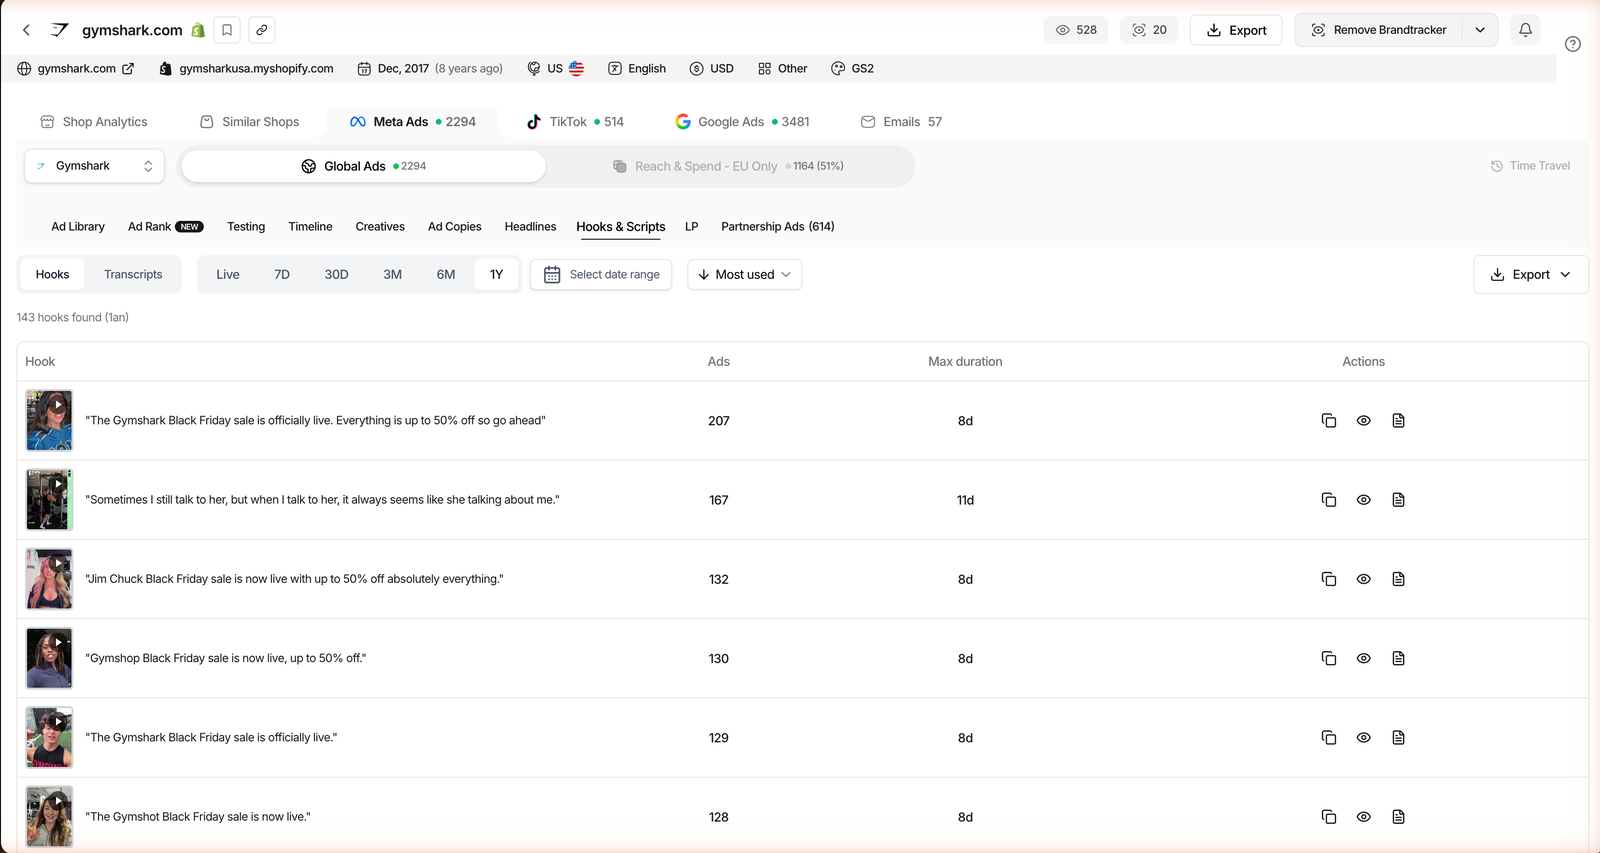The image size is (1600, 853).
Task: Open the Google Ads tab
Action: pyautogui.click(x=742, y=122)
